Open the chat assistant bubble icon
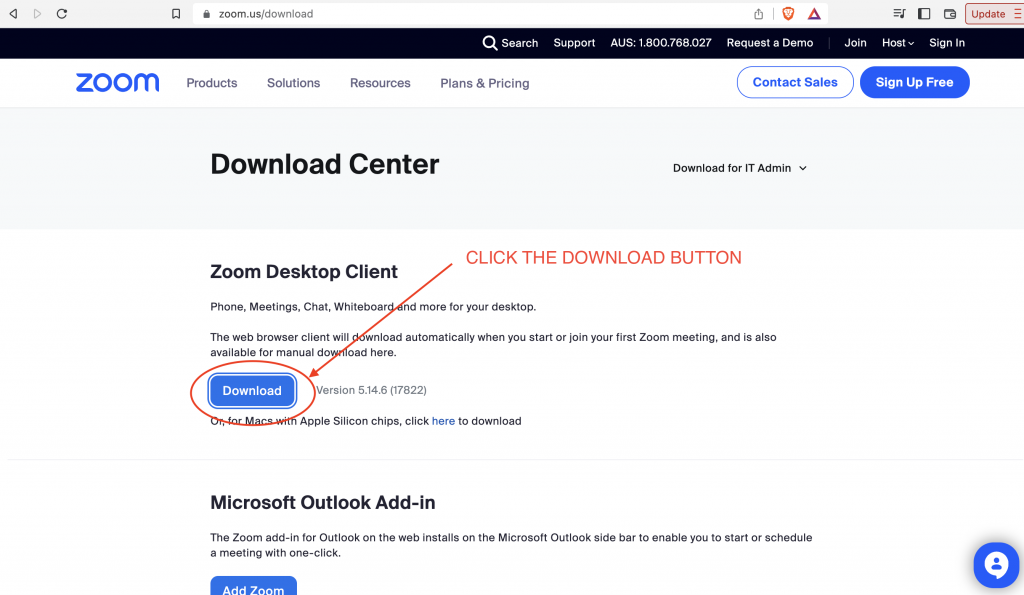The image size is (1024, 595). 996,565
